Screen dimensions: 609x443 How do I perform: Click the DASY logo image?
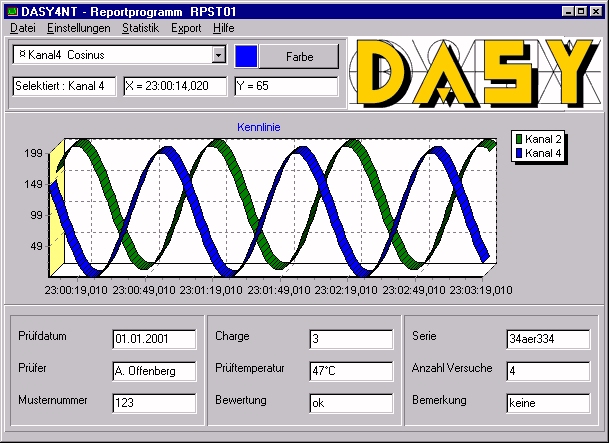[476, 73]
